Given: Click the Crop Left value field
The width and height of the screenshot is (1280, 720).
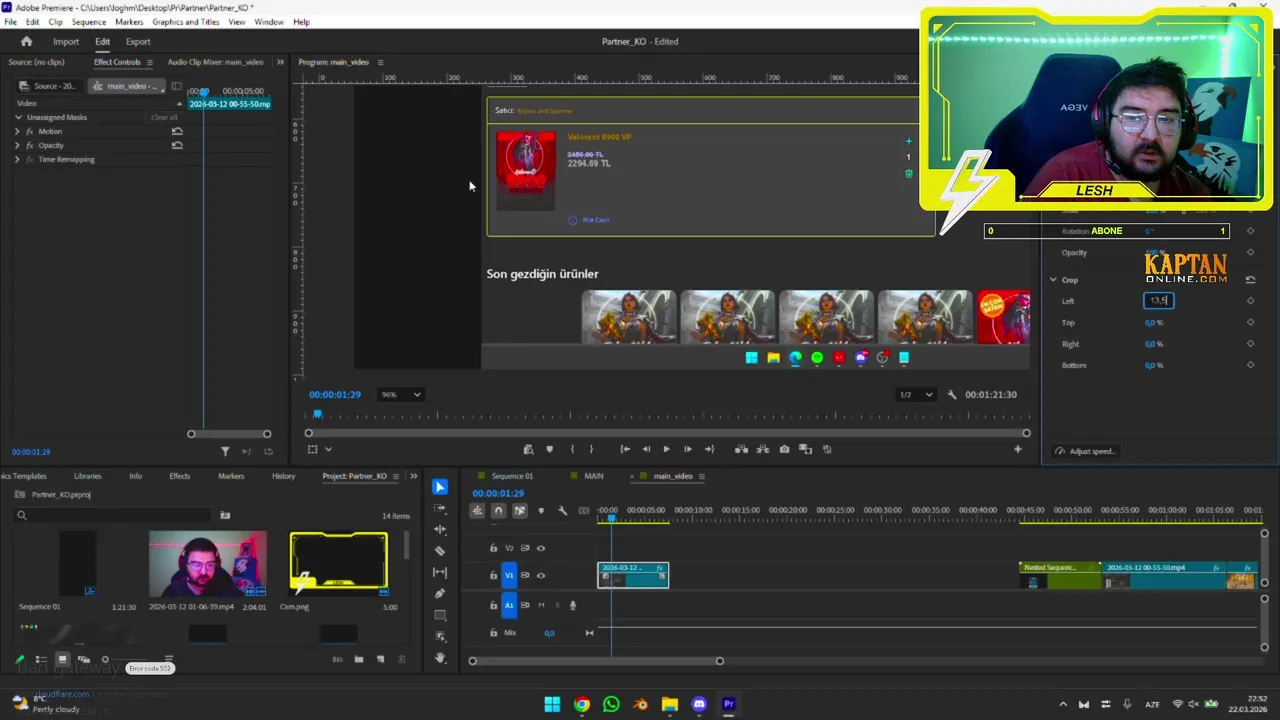Looking at the screenshot, I should [x=1158, y=301].
